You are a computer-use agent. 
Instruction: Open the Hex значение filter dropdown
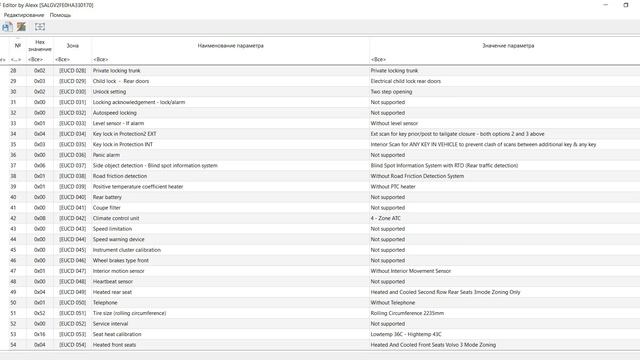(x=40, y=60)
